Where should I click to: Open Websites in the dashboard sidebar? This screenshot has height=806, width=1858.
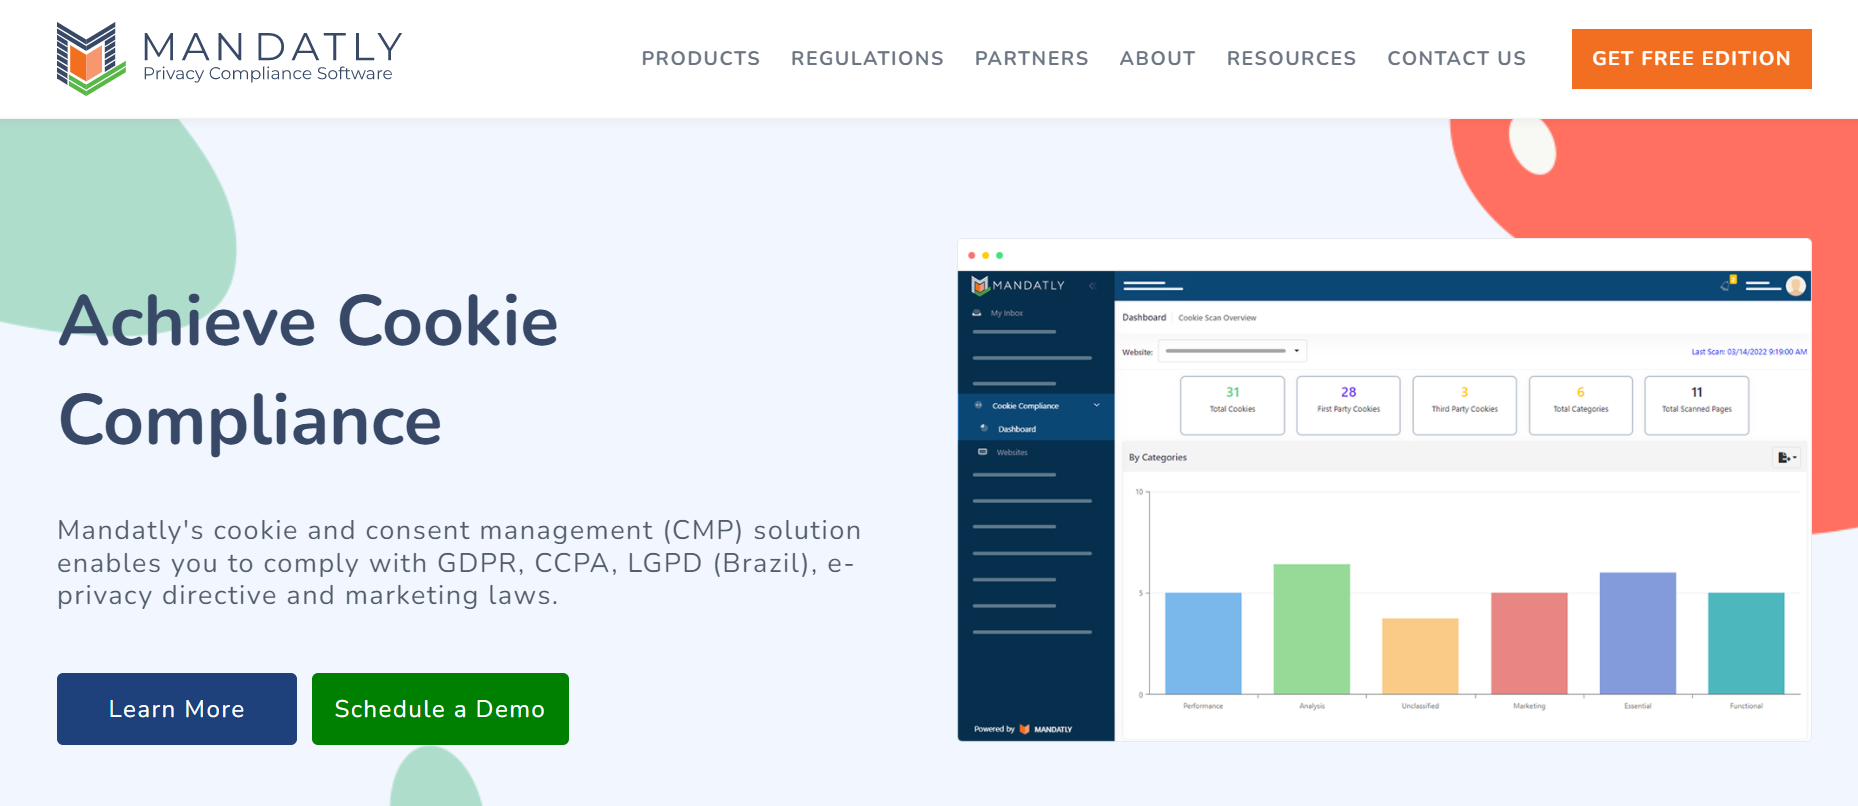click(1003, 452)
